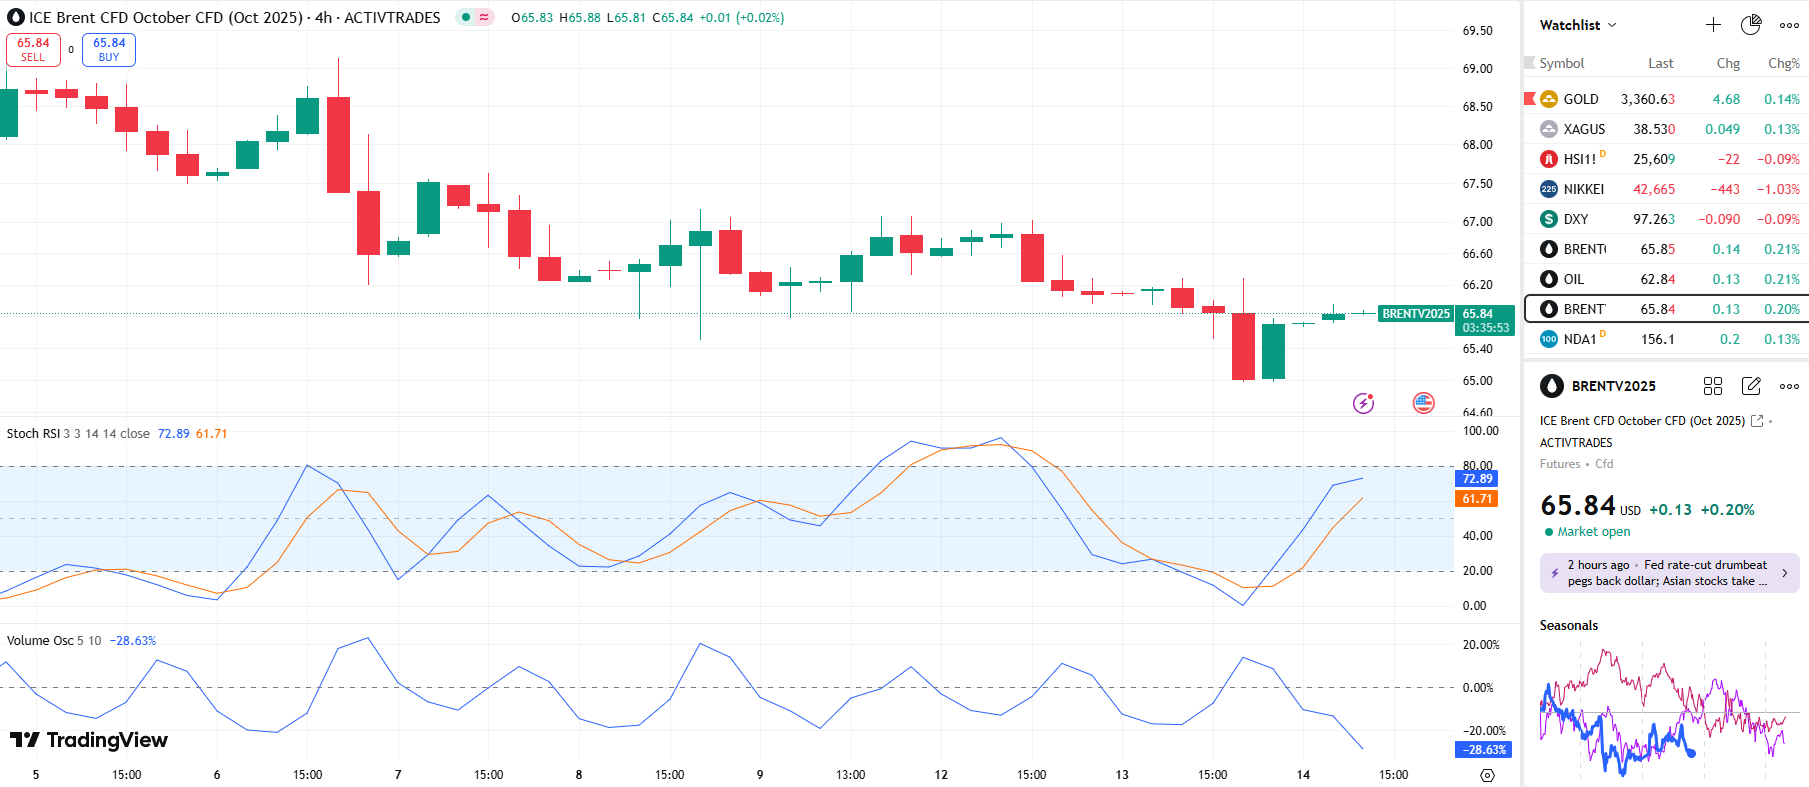
Task: Click the US flag economic event icon
Action: (x=1423, y=403)
